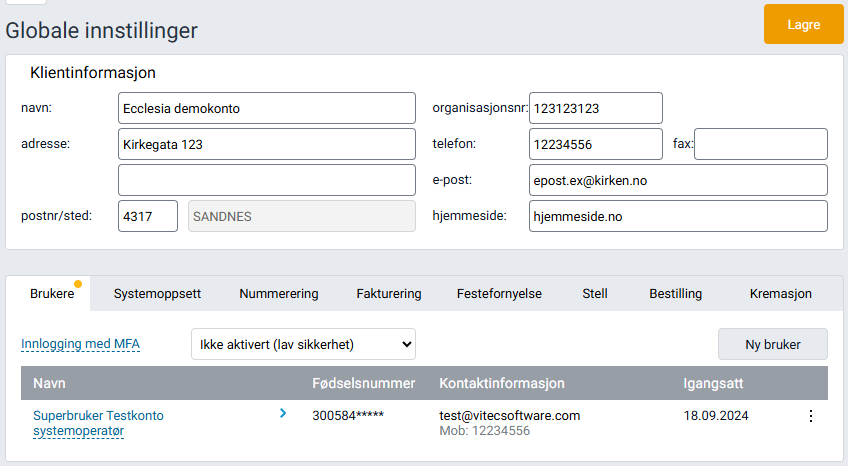Click the Mob: 12234556 text
Image resolution: width=848 pixels, height=466 pixels.
(485, 431)
